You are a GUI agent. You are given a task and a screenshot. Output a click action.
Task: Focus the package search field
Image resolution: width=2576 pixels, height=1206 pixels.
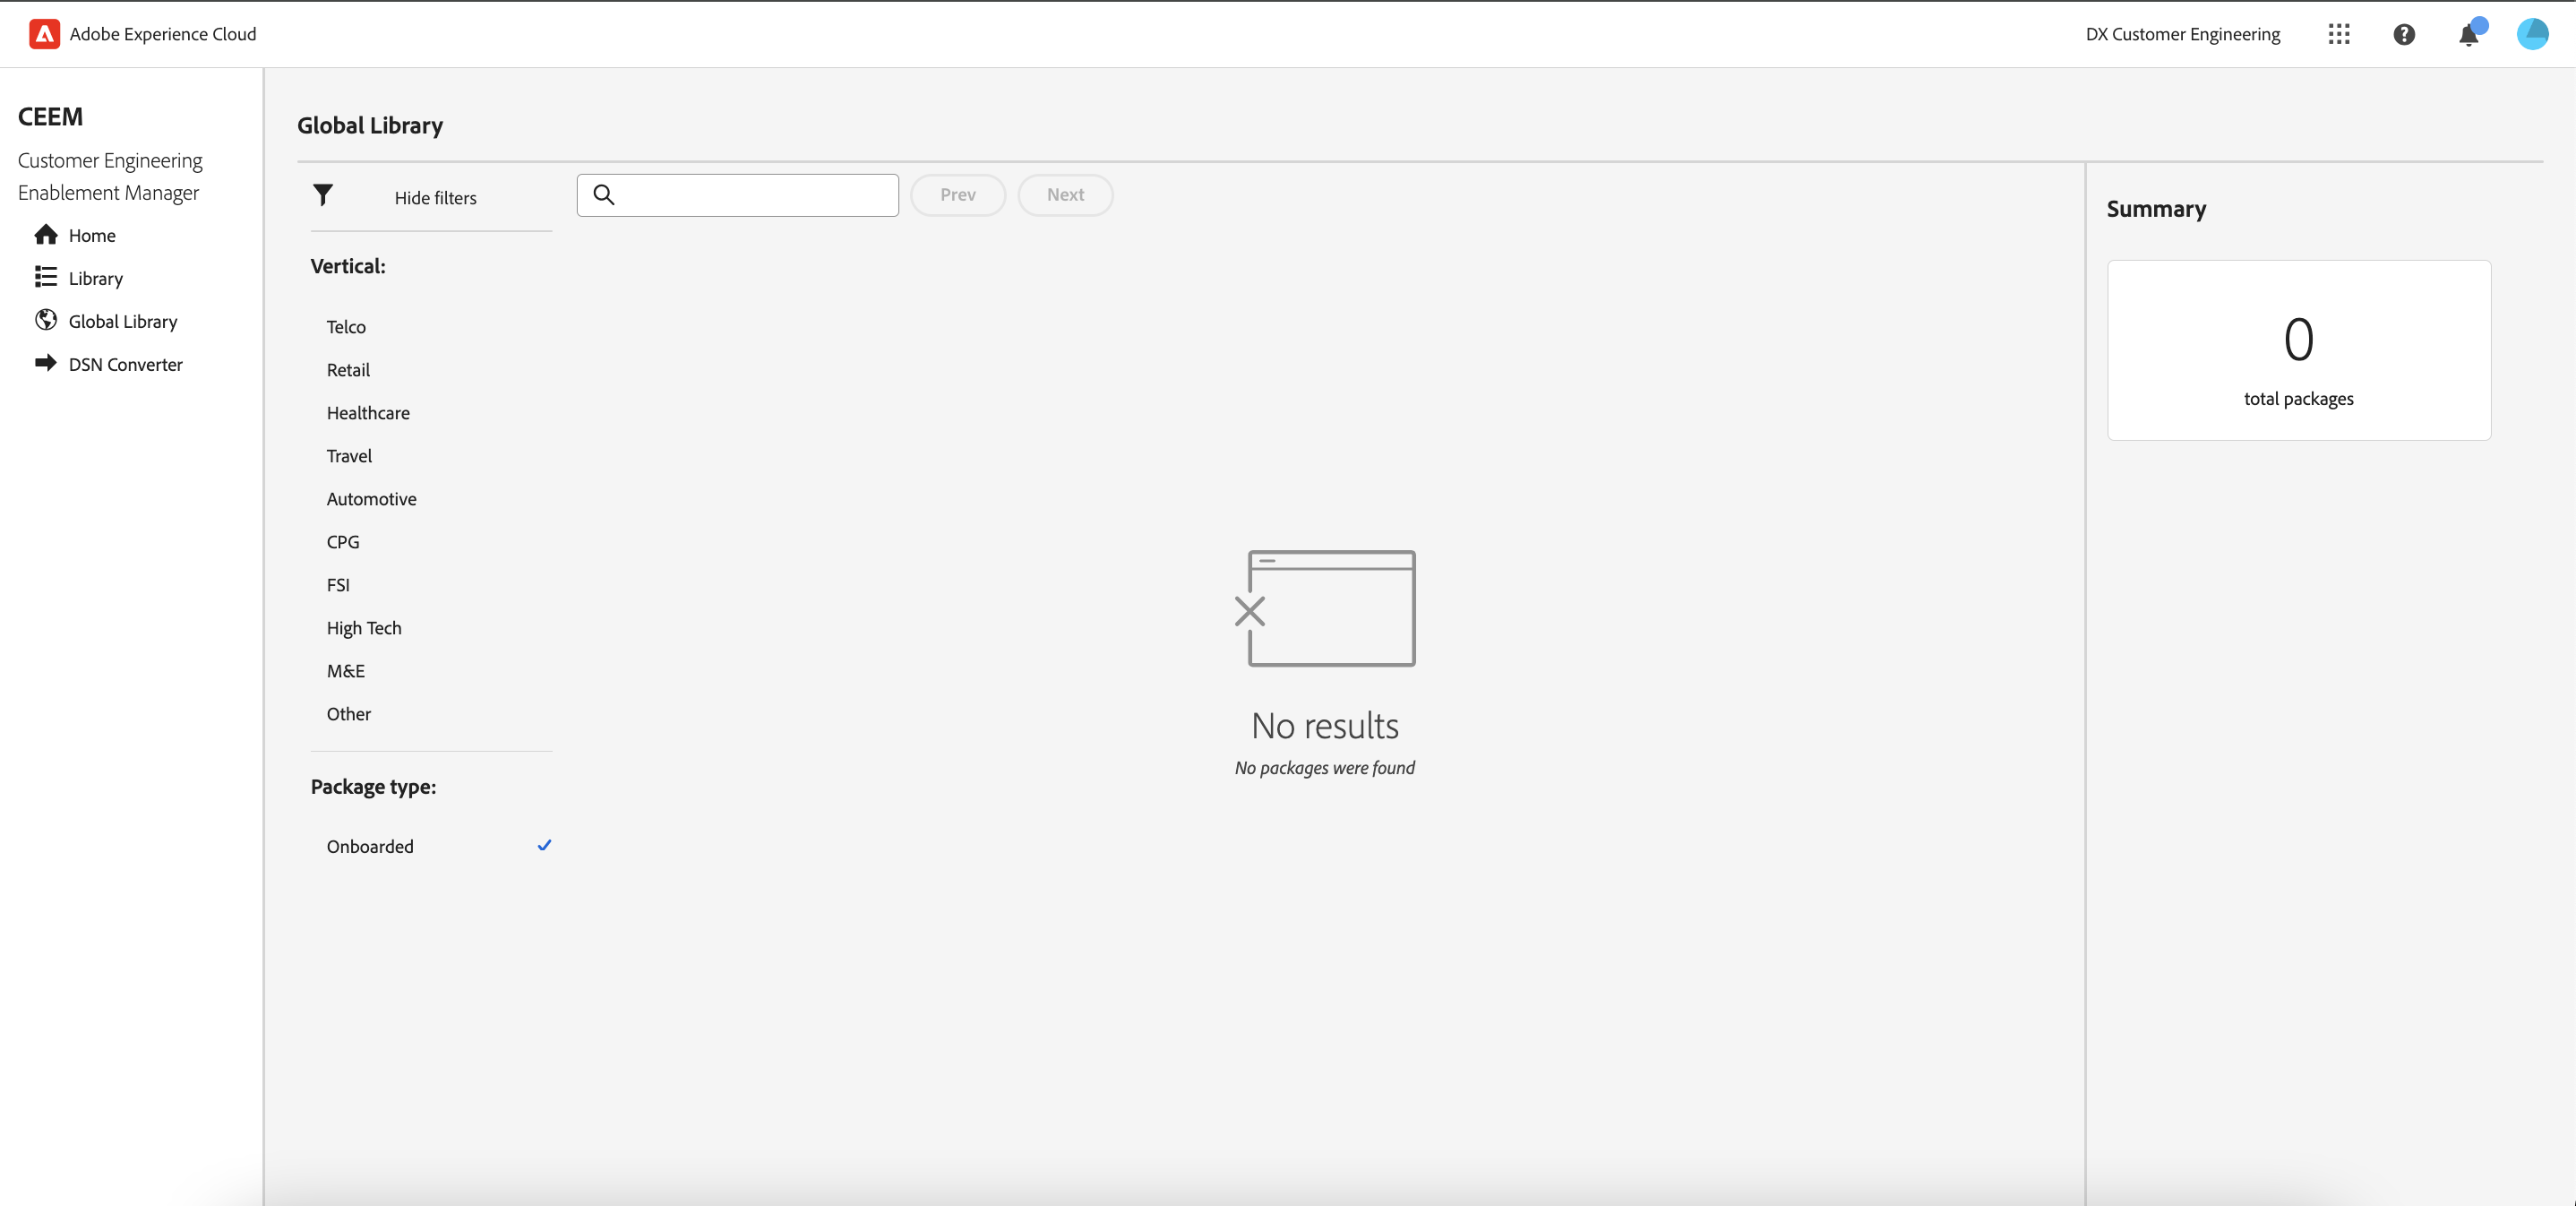point(737,195)
